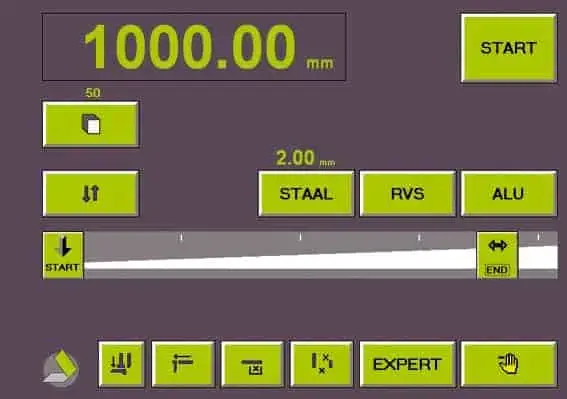Activate the manual hand mode button
Screen dimensions: 567x399
click(x=509, y=364)
